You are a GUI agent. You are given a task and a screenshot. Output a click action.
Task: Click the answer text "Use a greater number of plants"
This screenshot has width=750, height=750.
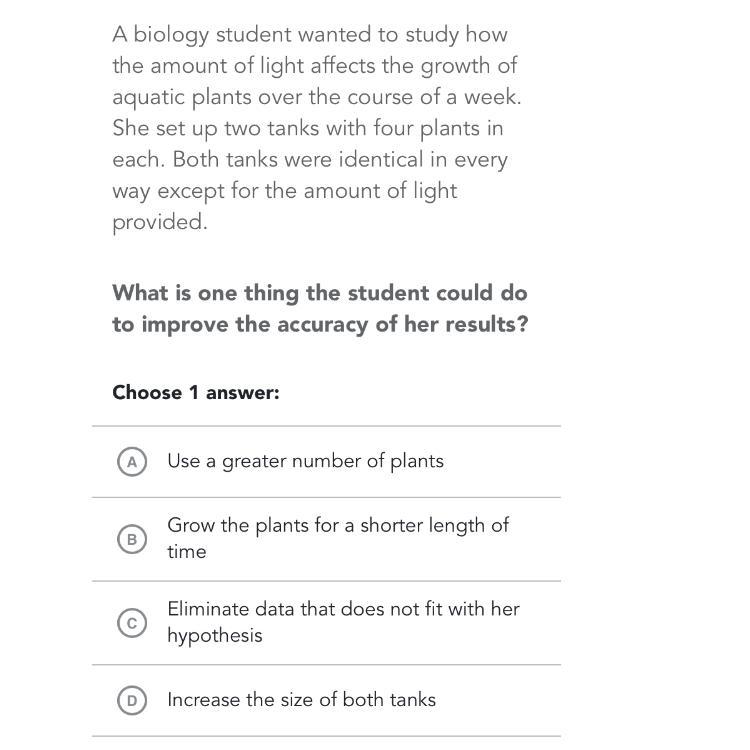pos(305,461)
